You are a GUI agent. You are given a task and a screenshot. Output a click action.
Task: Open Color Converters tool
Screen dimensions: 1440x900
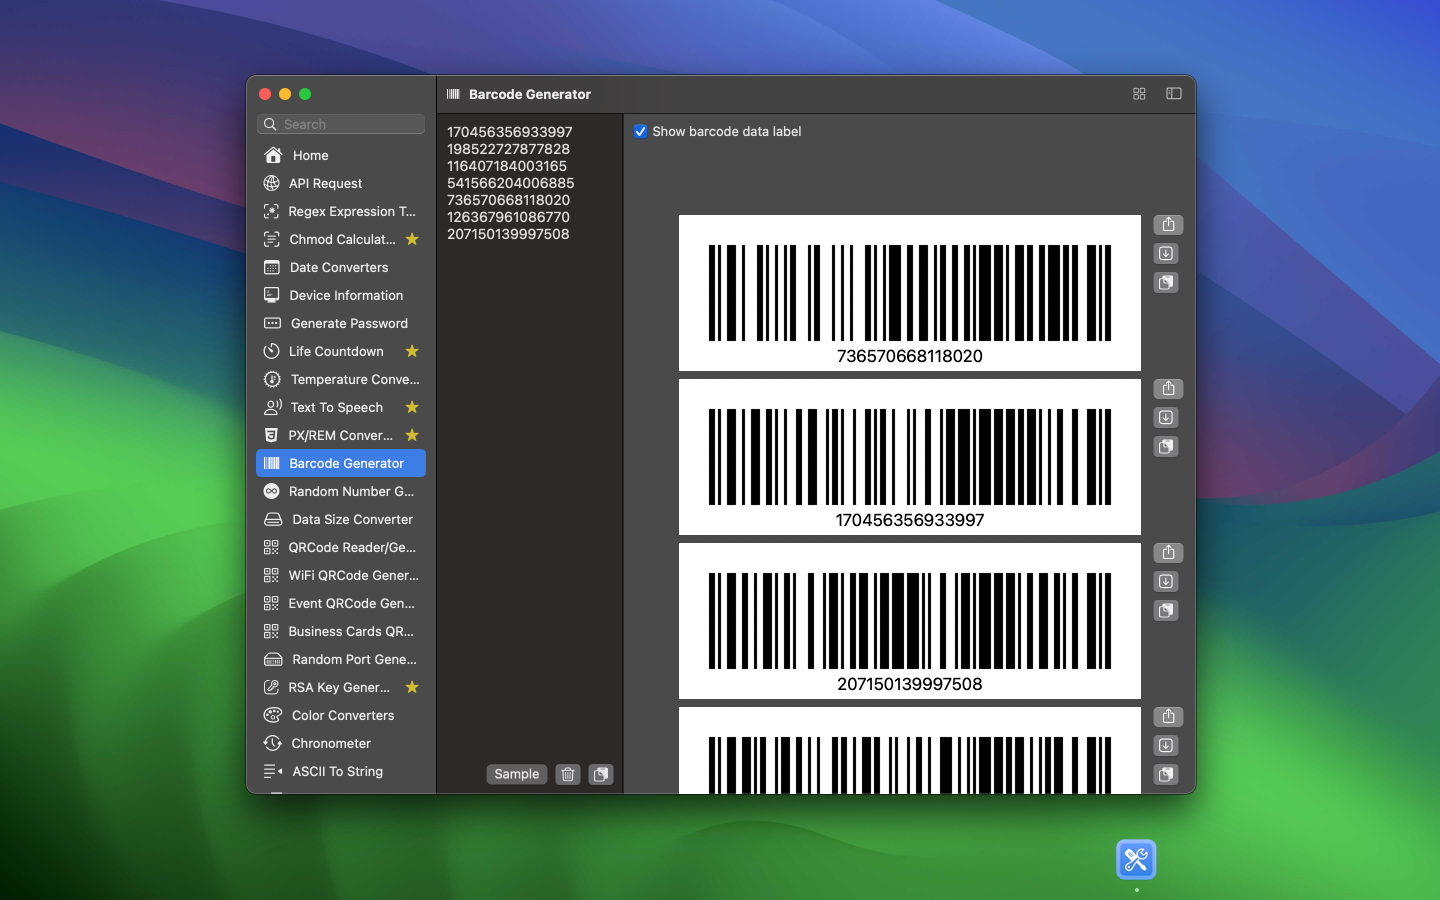coord(341,715)
